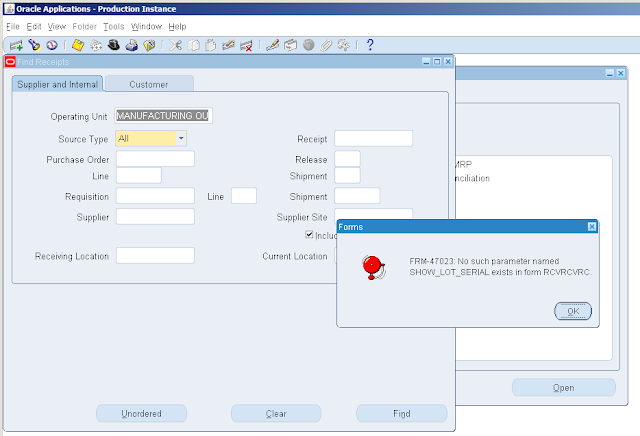Image resolution: width=640 pixels, height=436 pixels.
Task: Click the Zoom toolbar icon
Action: [290, 45]
